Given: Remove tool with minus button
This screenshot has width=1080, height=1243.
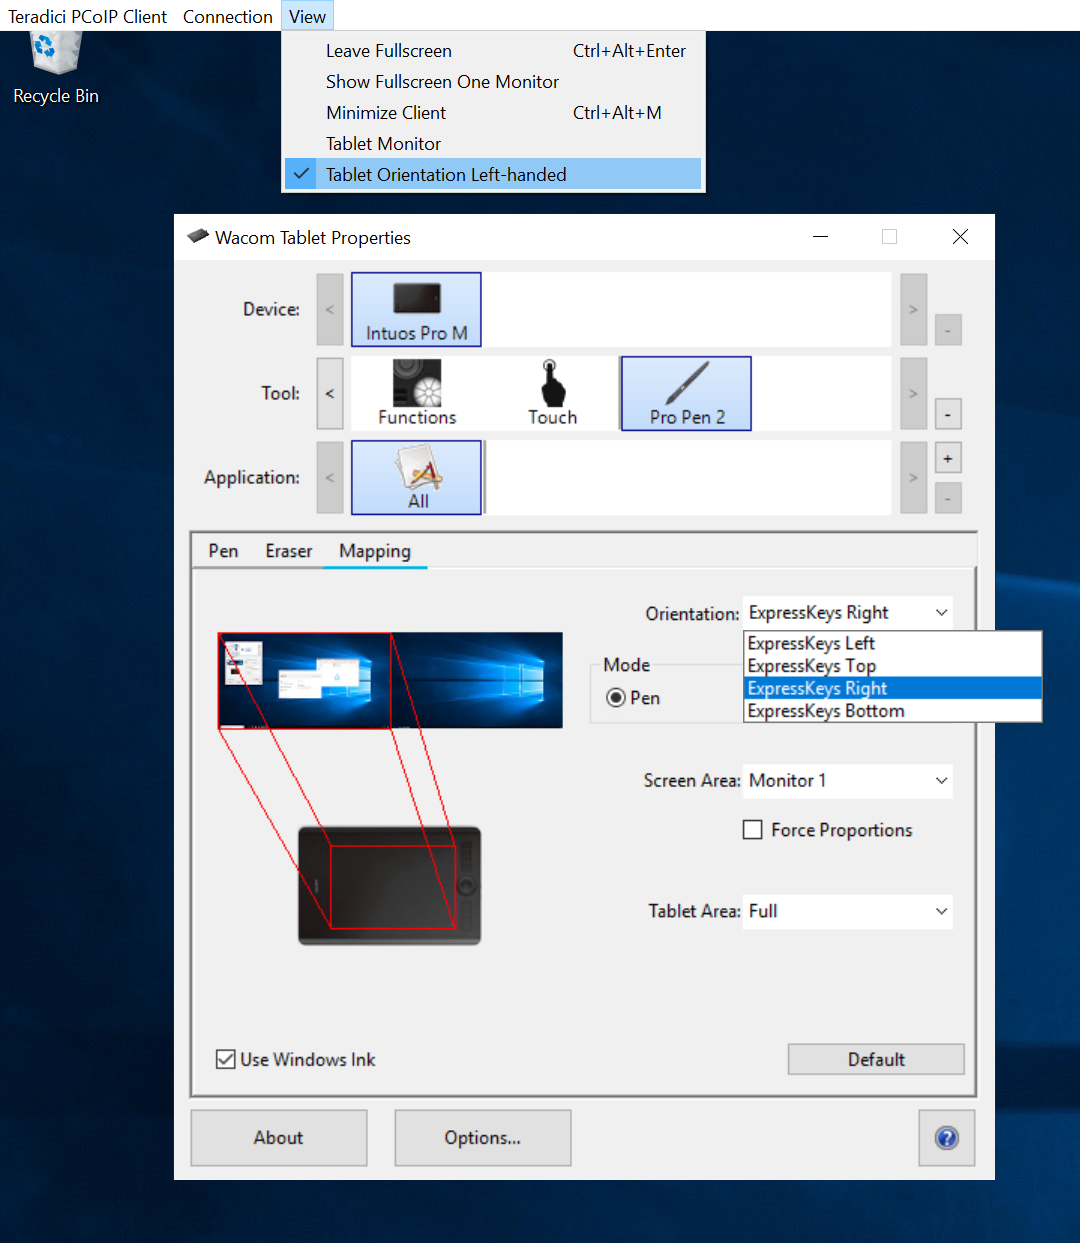Looking at the screenshot, I should click(x=948, y=414).
